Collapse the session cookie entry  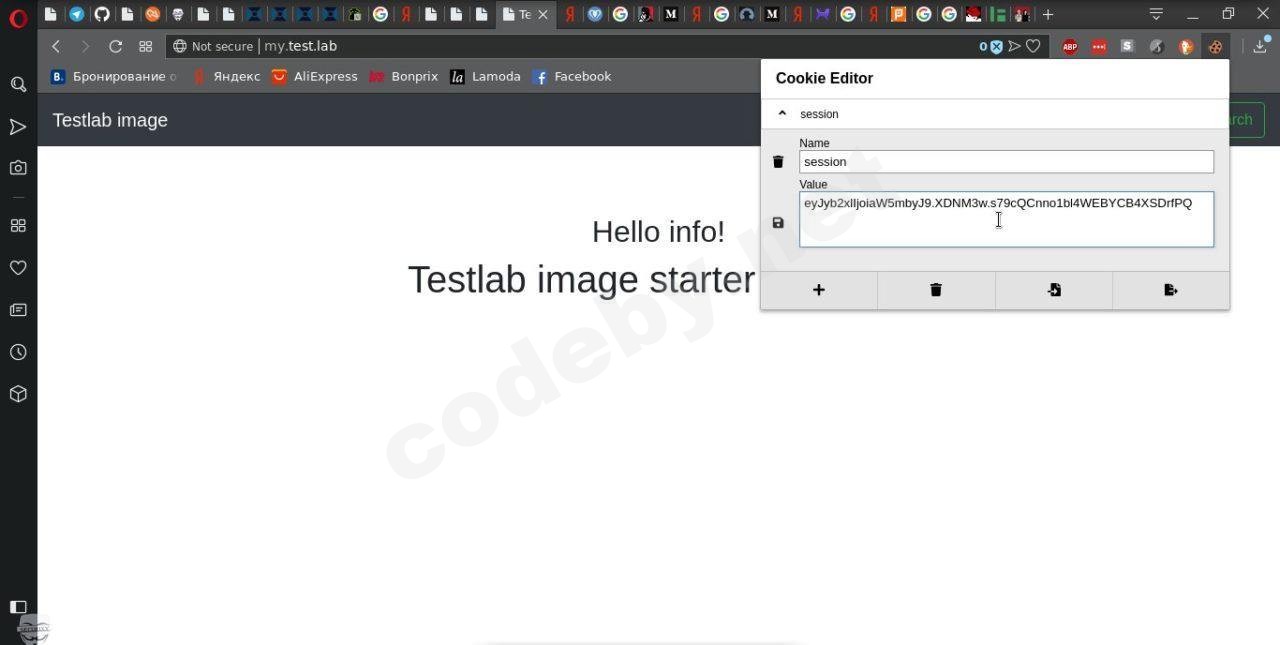click(782, 113)
